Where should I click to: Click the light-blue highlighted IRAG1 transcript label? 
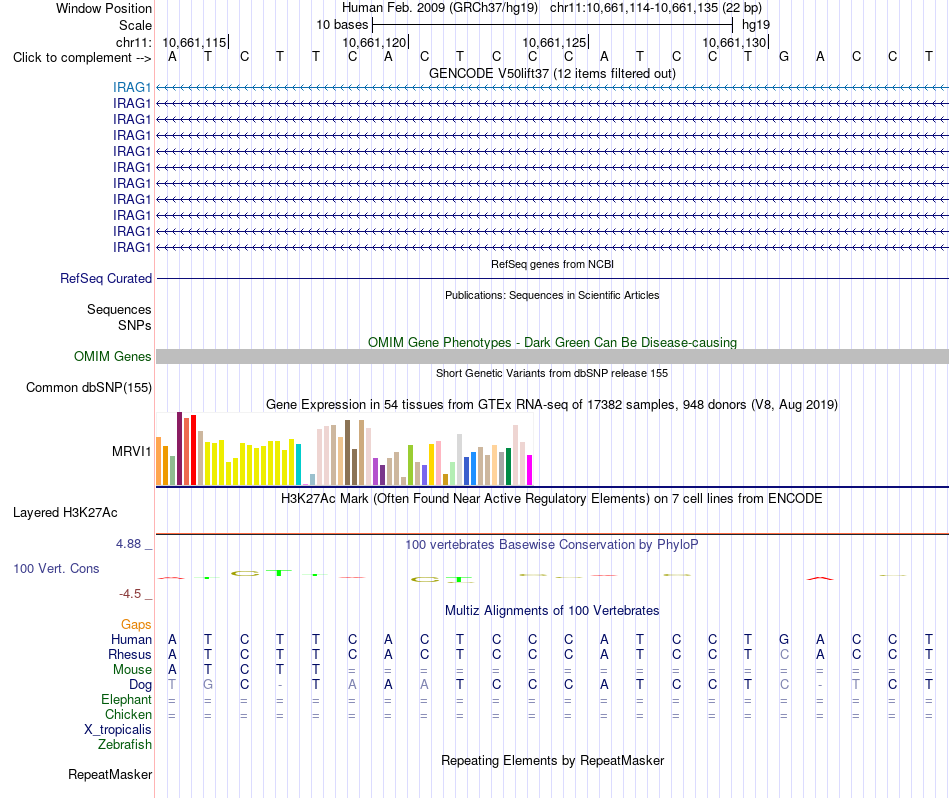131,87
